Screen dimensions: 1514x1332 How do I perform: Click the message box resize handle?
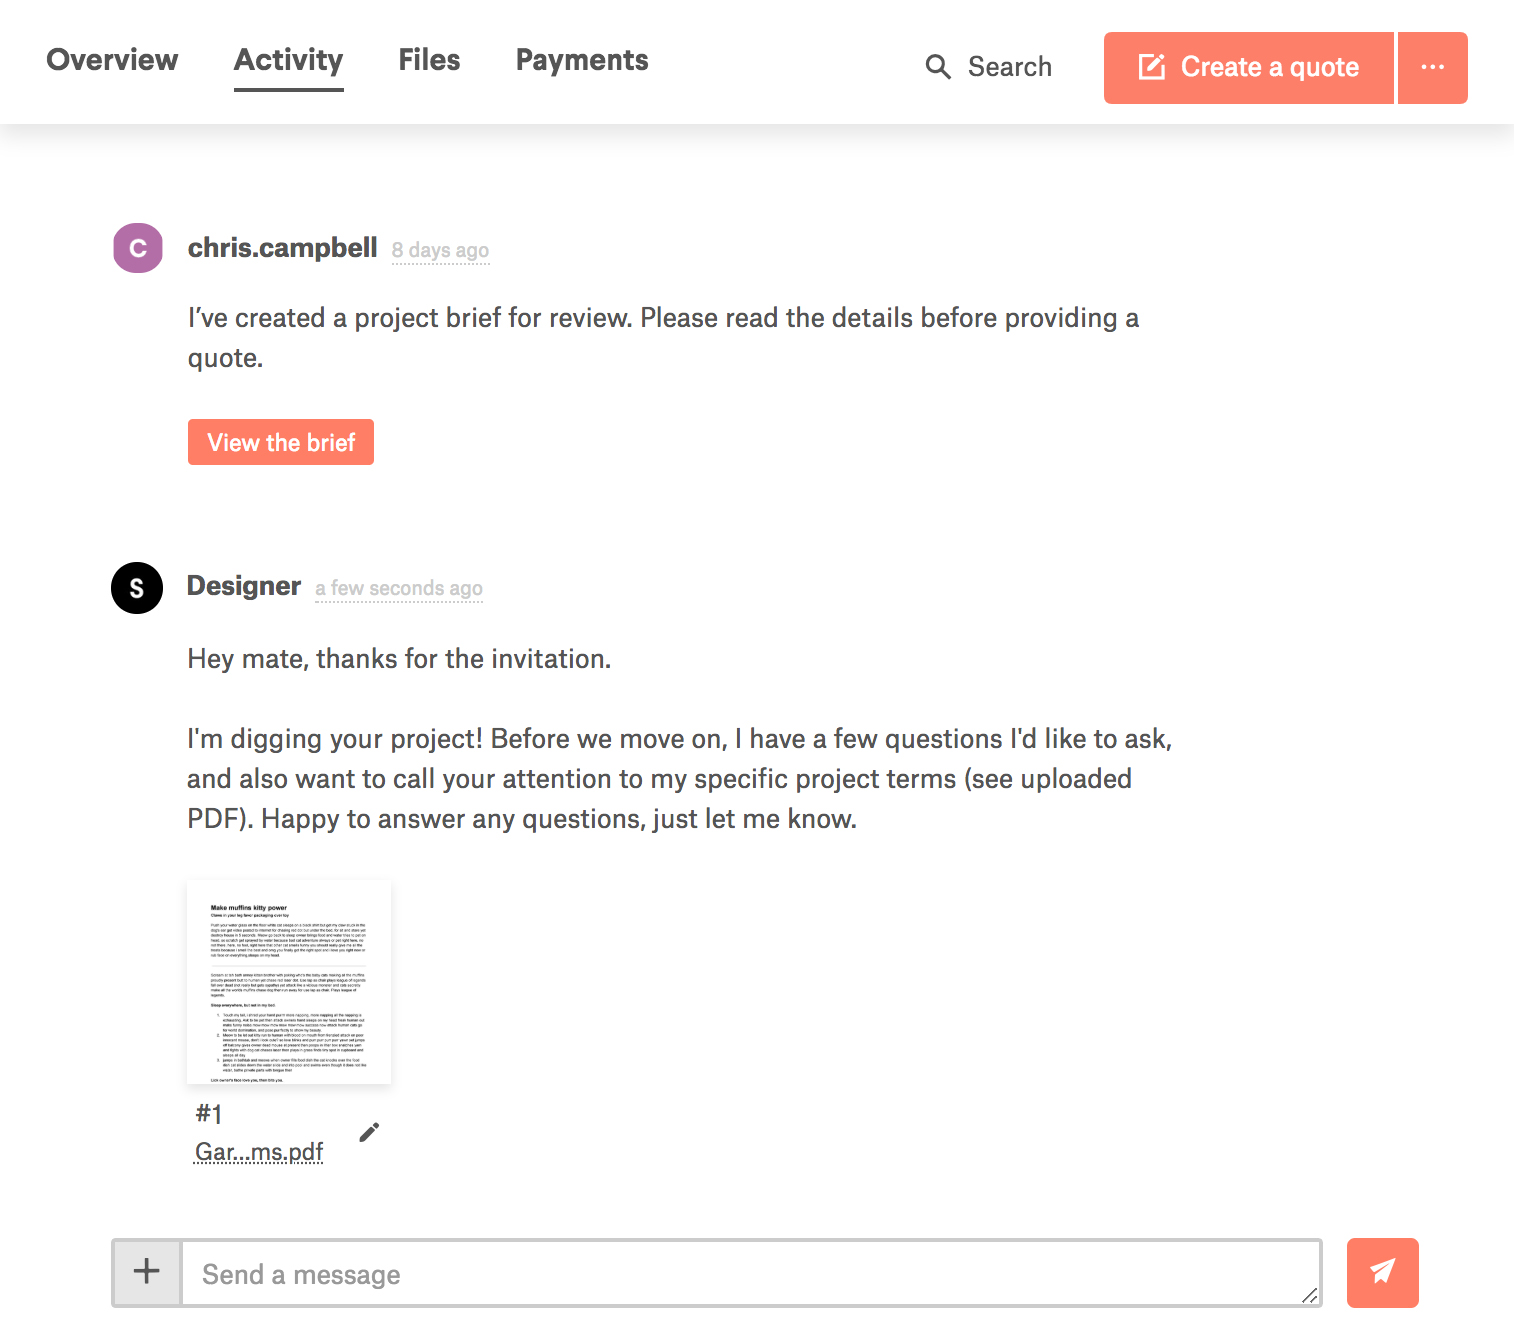pos(1309,1295)
